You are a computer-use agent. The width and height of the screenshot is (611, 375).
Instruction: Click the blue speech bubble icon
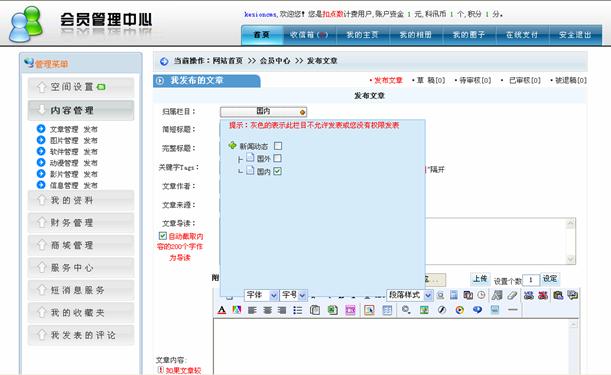coord(477,310)
